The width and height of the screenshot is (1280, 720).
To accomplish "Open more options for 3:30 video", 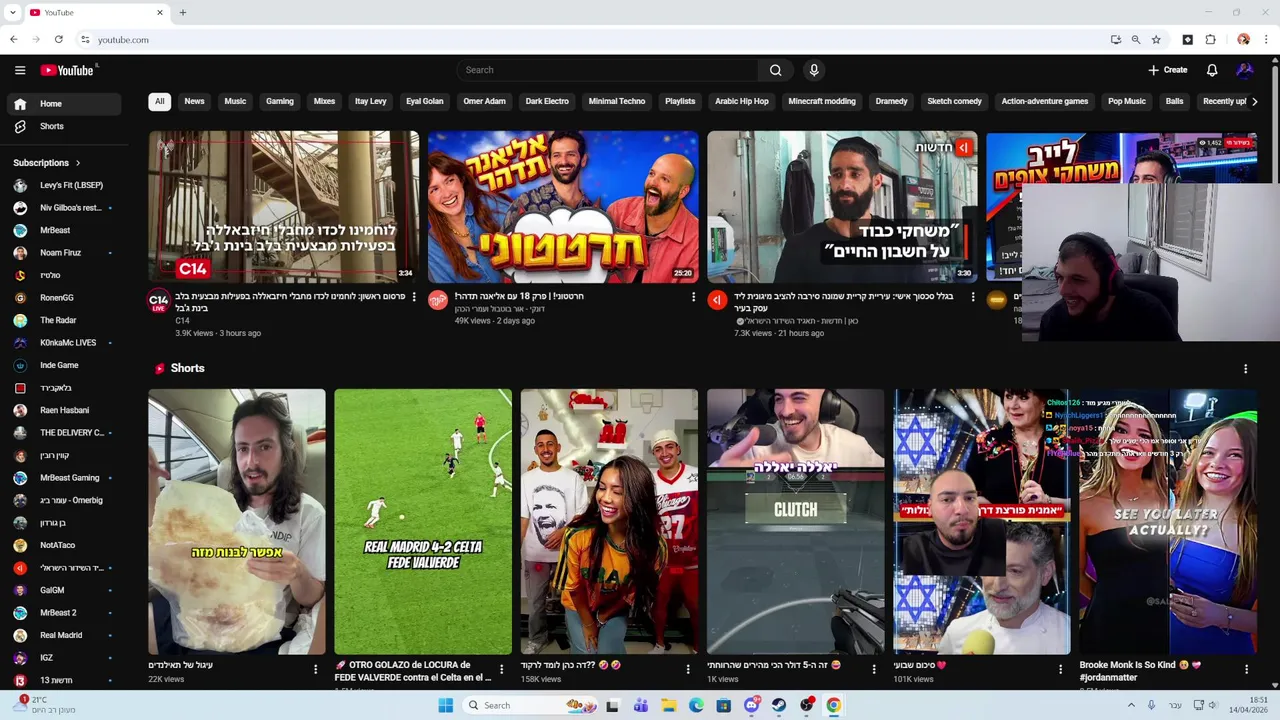I will tap(972, 297).
